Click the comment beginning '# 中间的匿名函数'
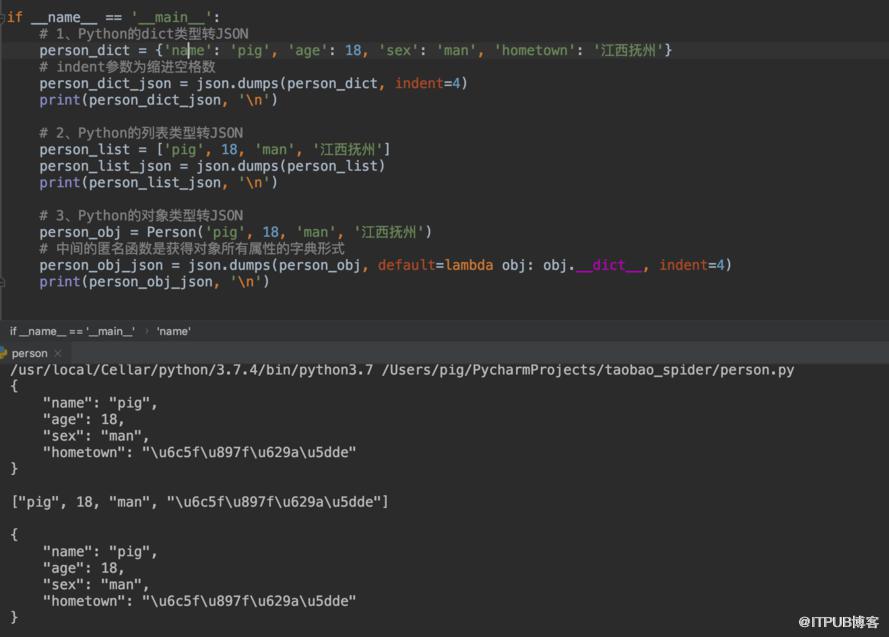This screenshot has width=889, height=637. [x=192, y=249]
